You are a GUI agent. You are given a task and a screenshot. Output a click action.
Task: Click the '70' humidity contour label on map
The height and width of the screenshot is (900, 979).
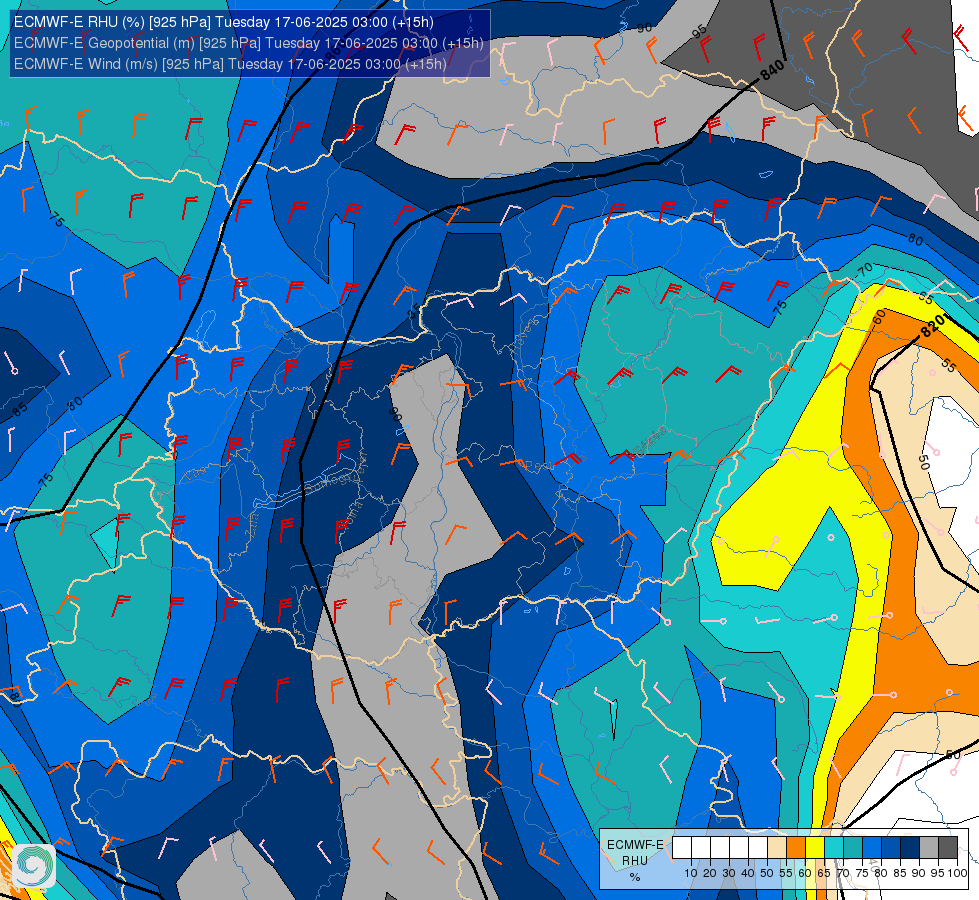865,271
